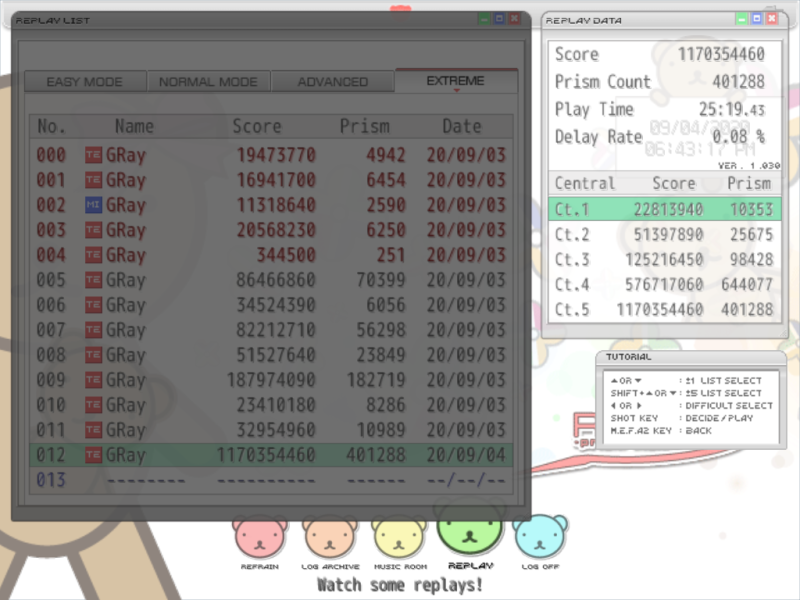
Task: Click the Score column header in Replay List
Action: coord(257,126)
